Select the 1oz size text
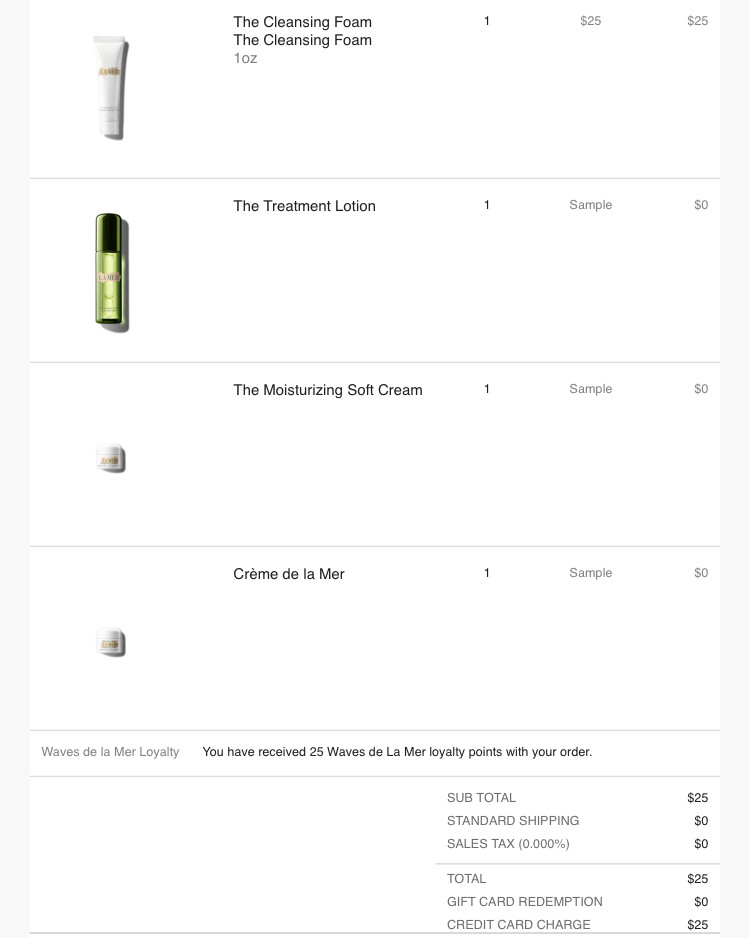The width and height of the screenshot is (750, 938). tap(245, 58)
